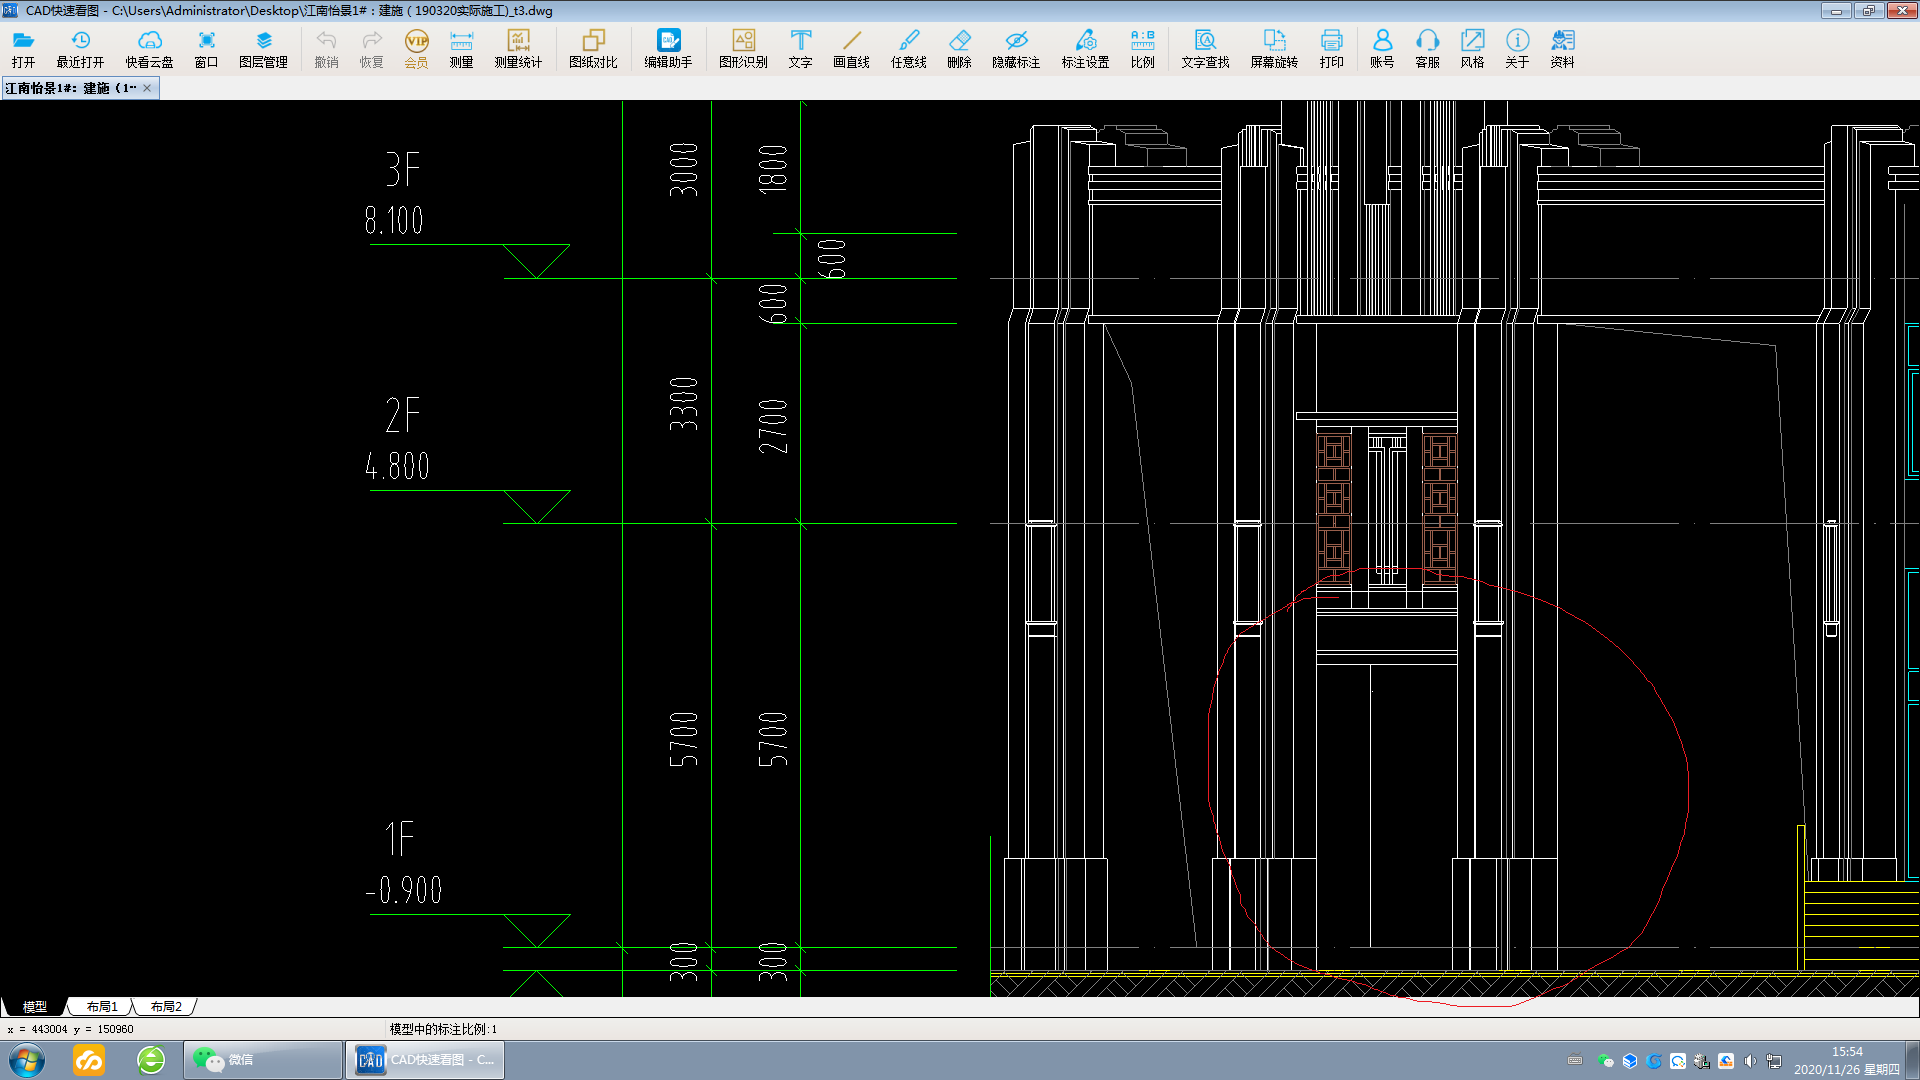Open the Windows Start menu
Screen dimensions: 1920x1080
click(27, 1060)
